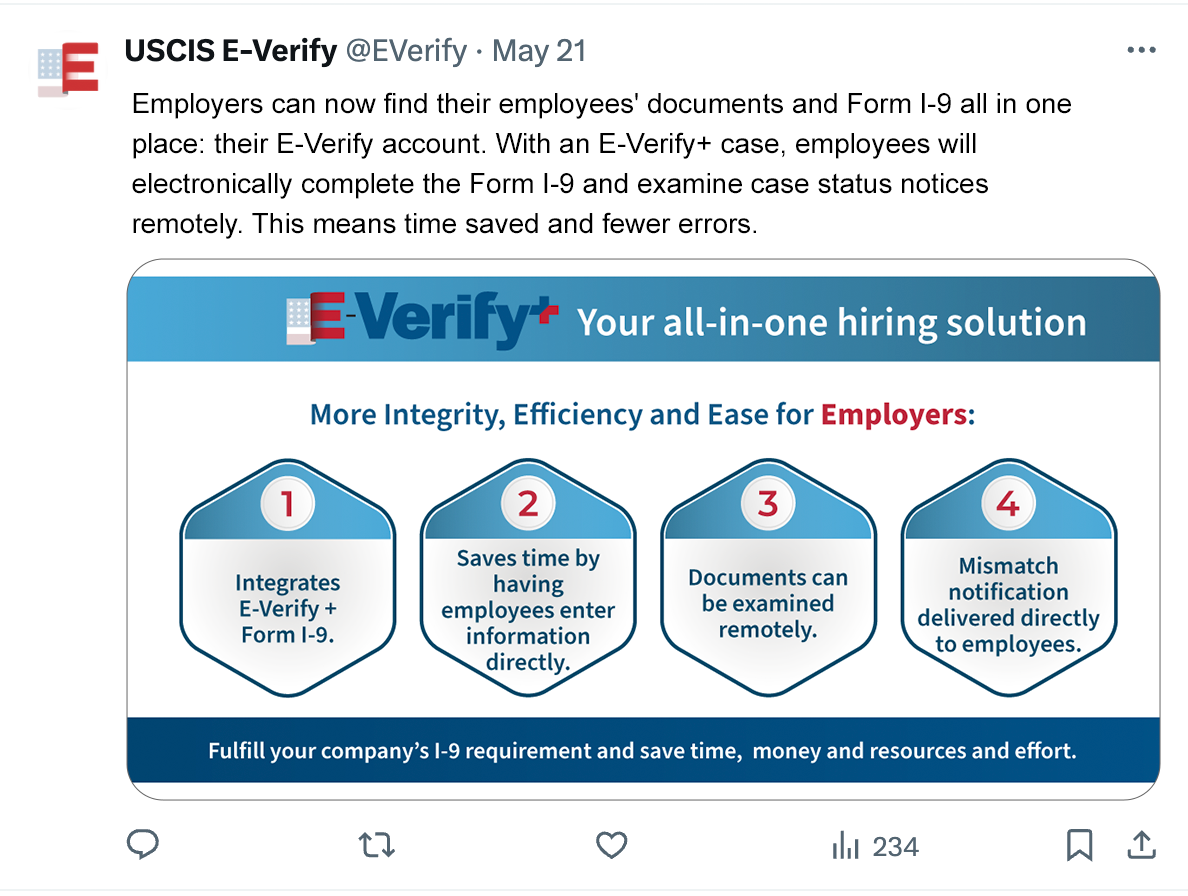The image size is (1188, 896).
Task: Click the "Your all-in-one hiring solution" banner heading
Action: pos(831,323)
